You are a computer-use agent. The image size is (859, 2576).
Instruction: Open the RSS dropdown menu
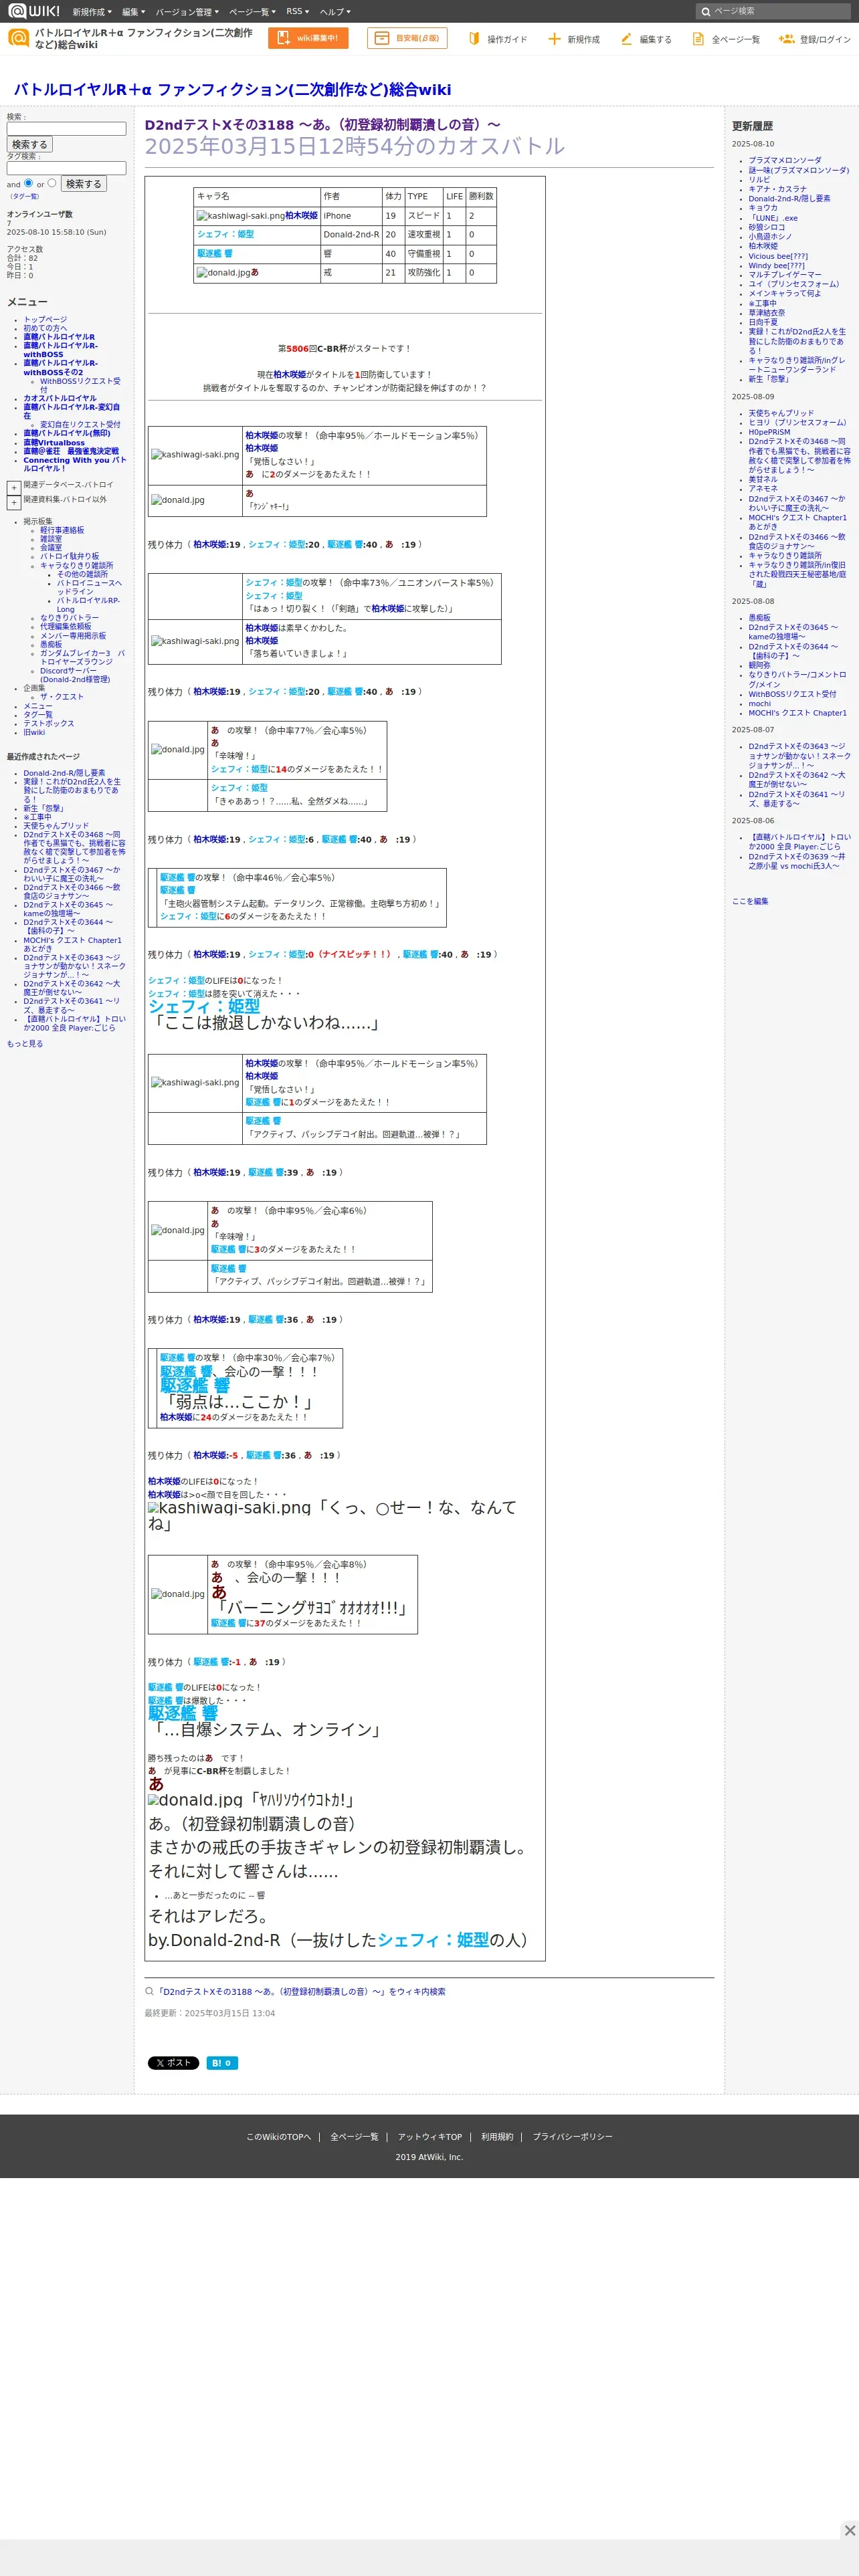click(298, 12)
